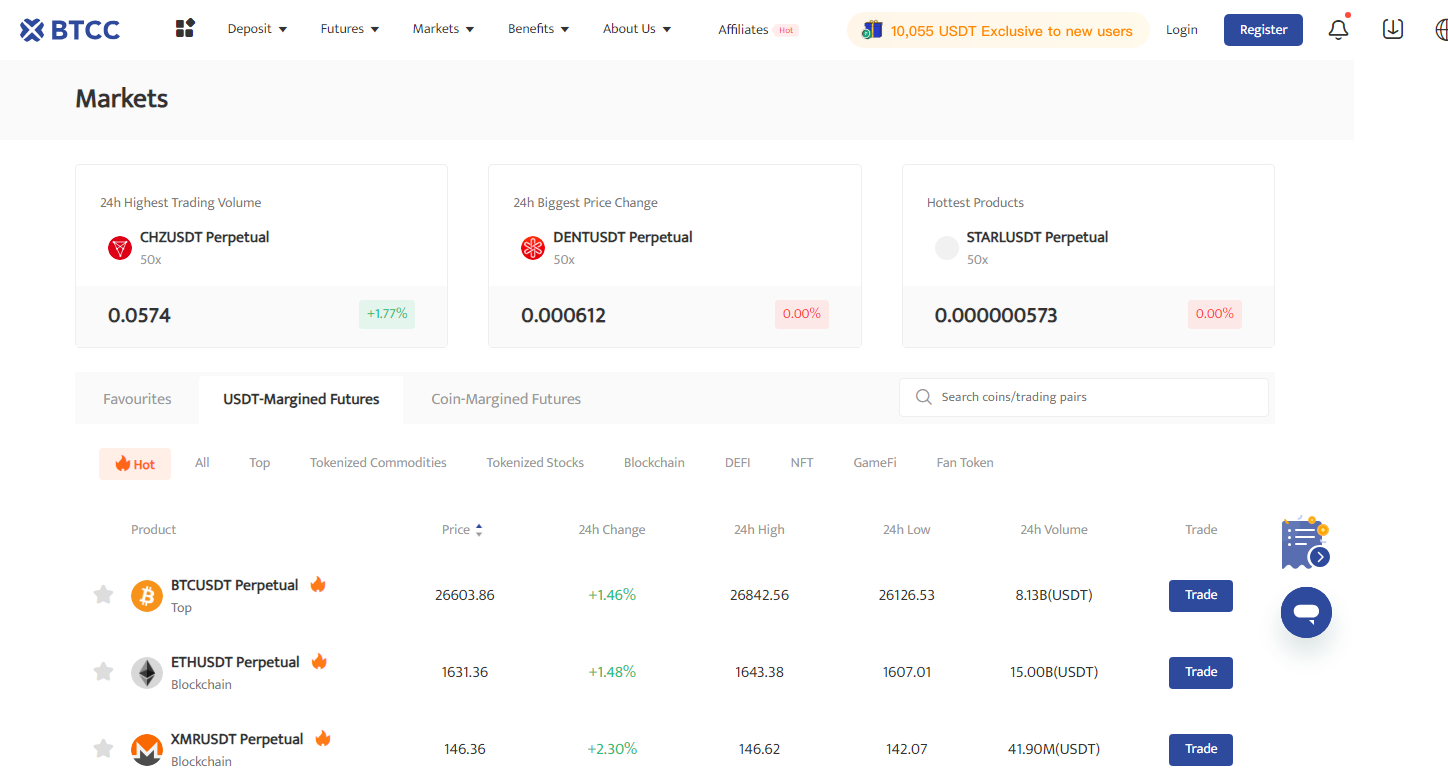Click the flame icon beside XMRUSDT
This screenshot has height=779, width=1448.
[323, 738]
